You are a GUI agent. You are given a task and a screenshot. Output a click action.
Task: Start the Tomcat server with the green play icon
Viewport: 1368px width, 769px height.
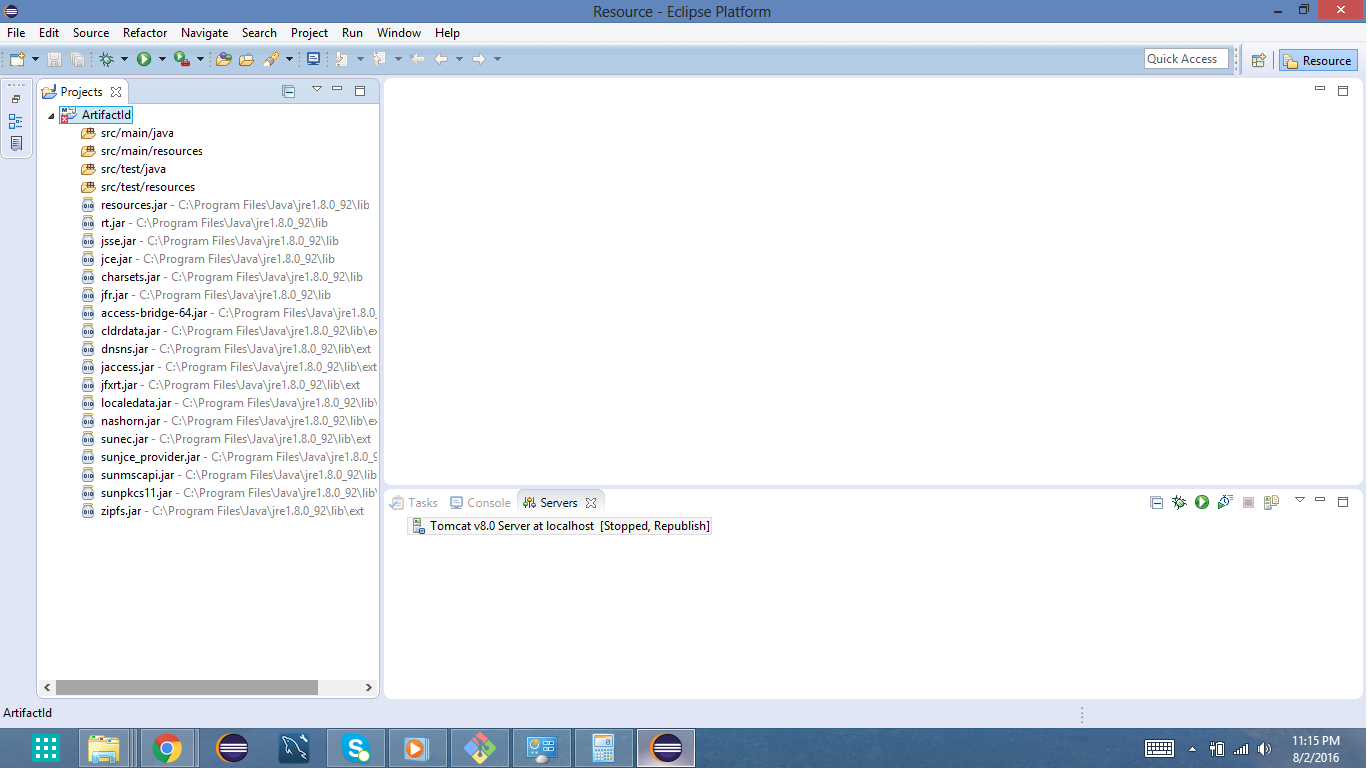(1202, 502)
